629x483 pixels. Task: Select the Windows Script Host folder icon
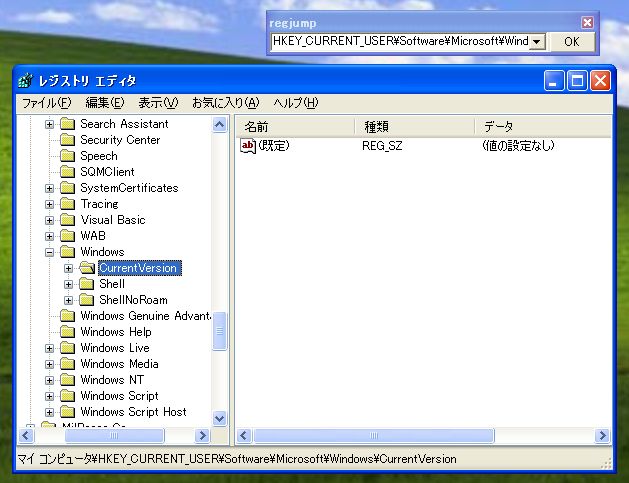point(67,412)
